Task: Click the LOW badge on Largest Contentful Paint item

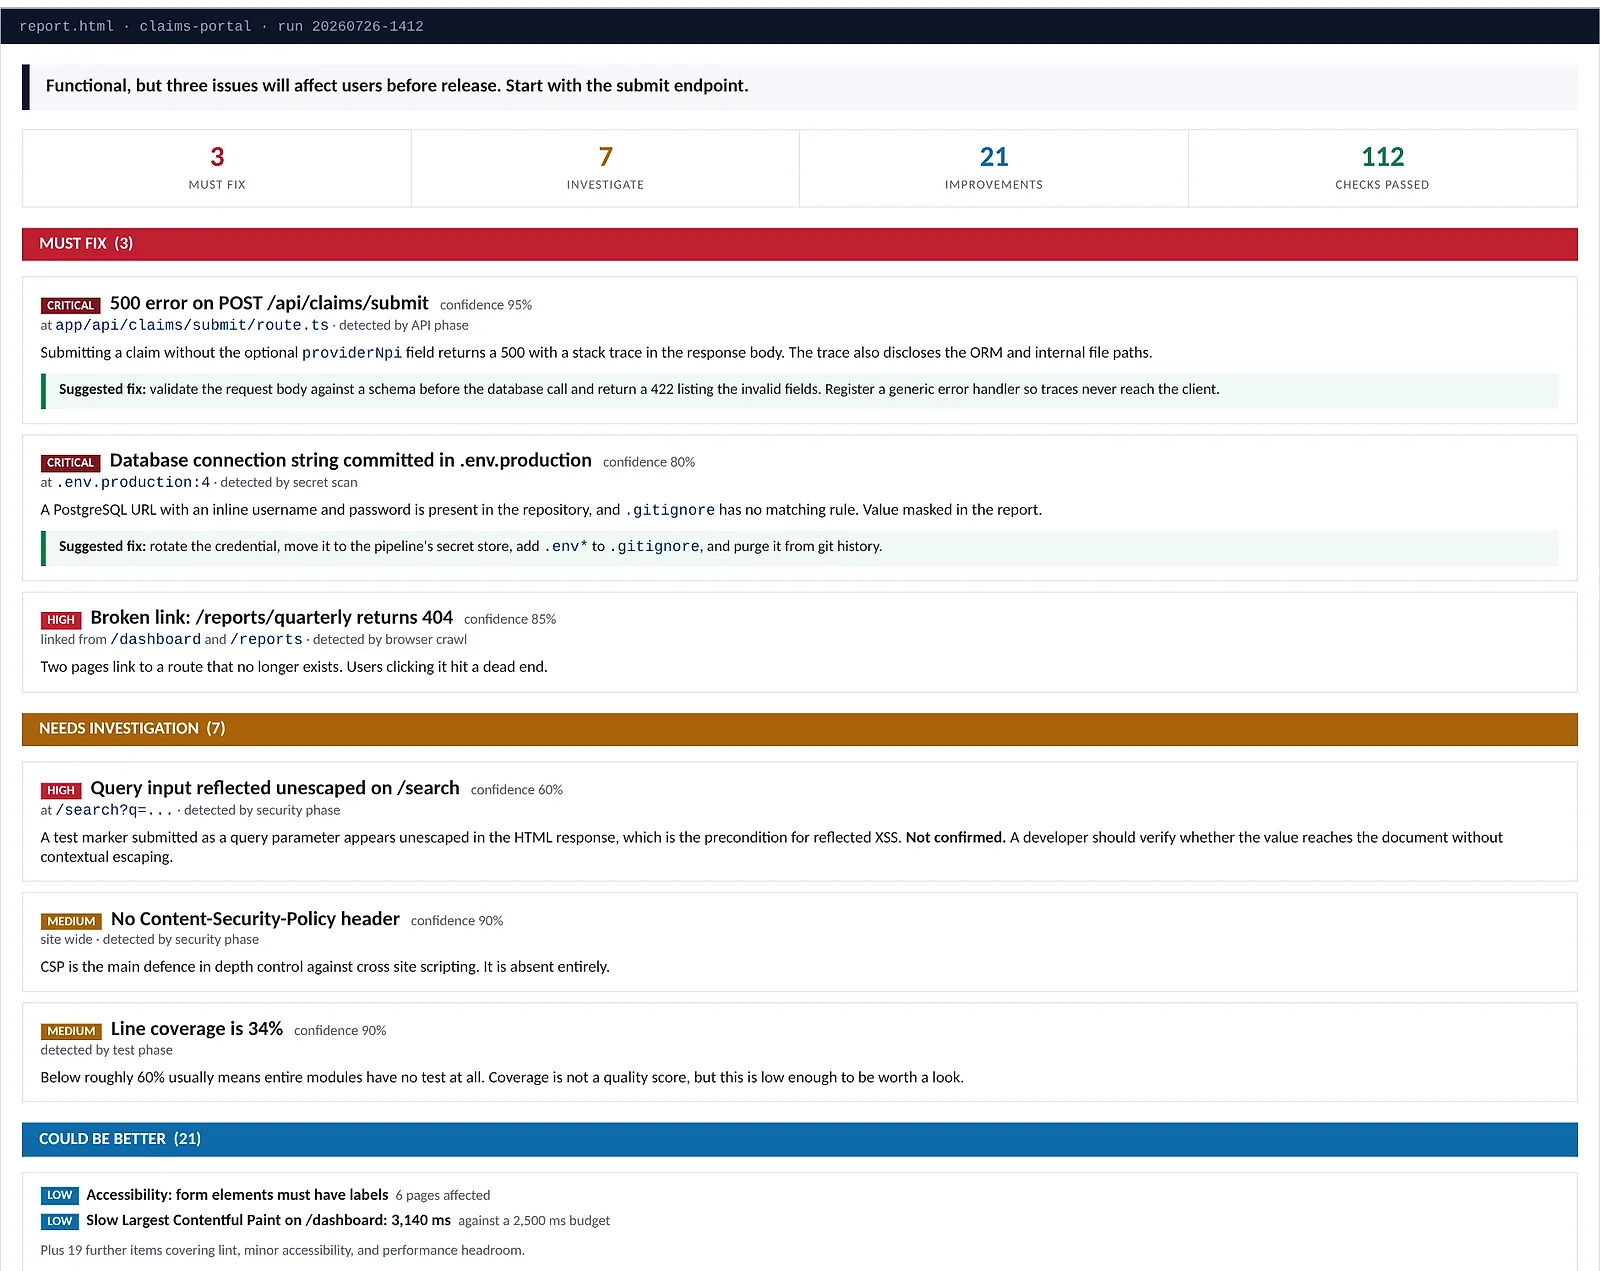Action: point(60,1221)
